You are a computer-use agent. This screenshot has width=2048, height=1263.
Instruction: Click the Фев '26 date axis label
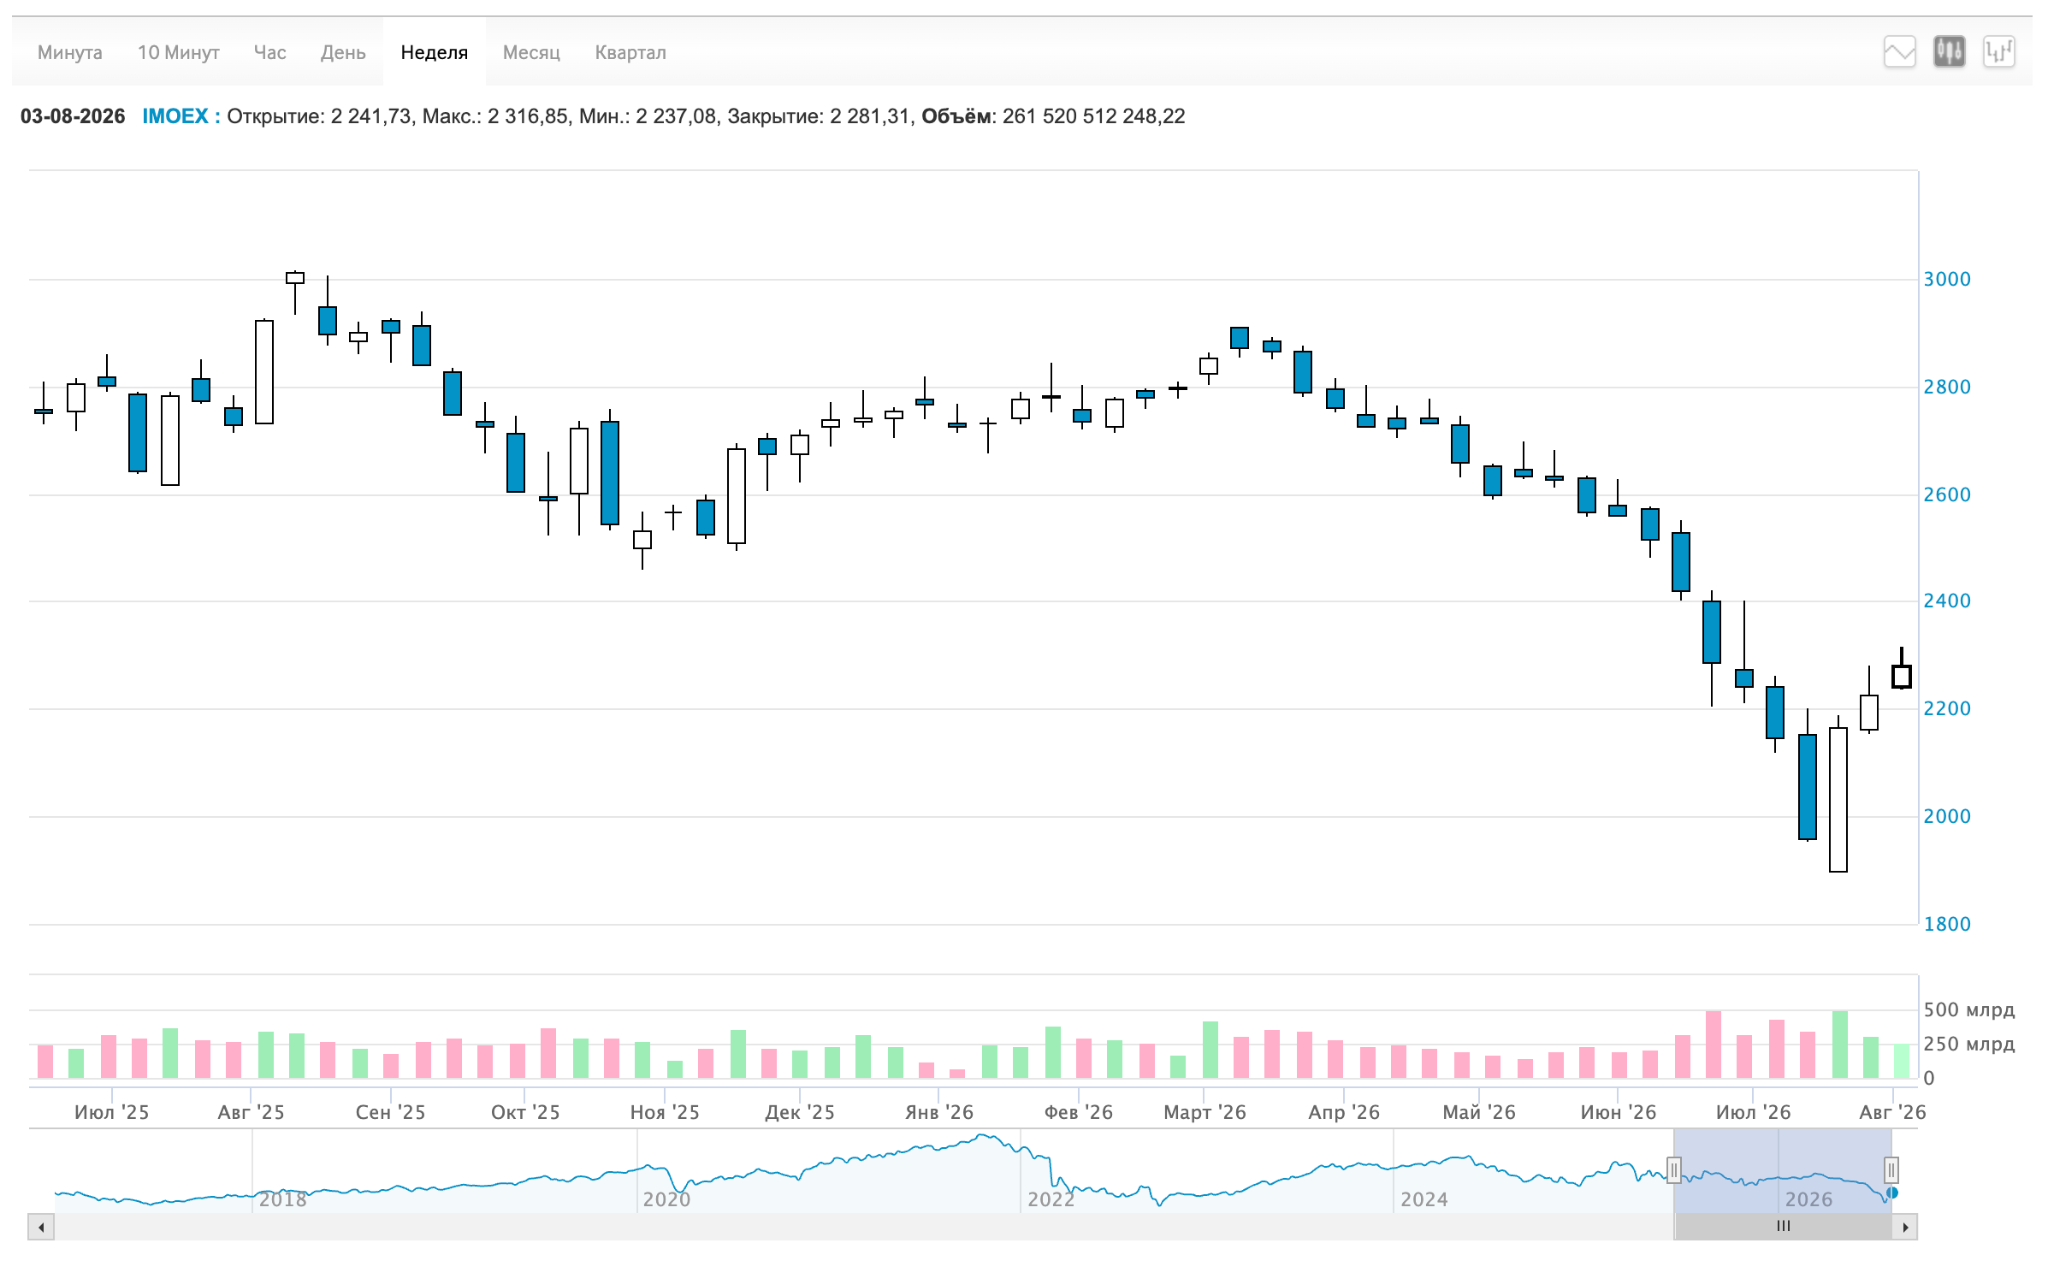[x=1078, y=1112]
